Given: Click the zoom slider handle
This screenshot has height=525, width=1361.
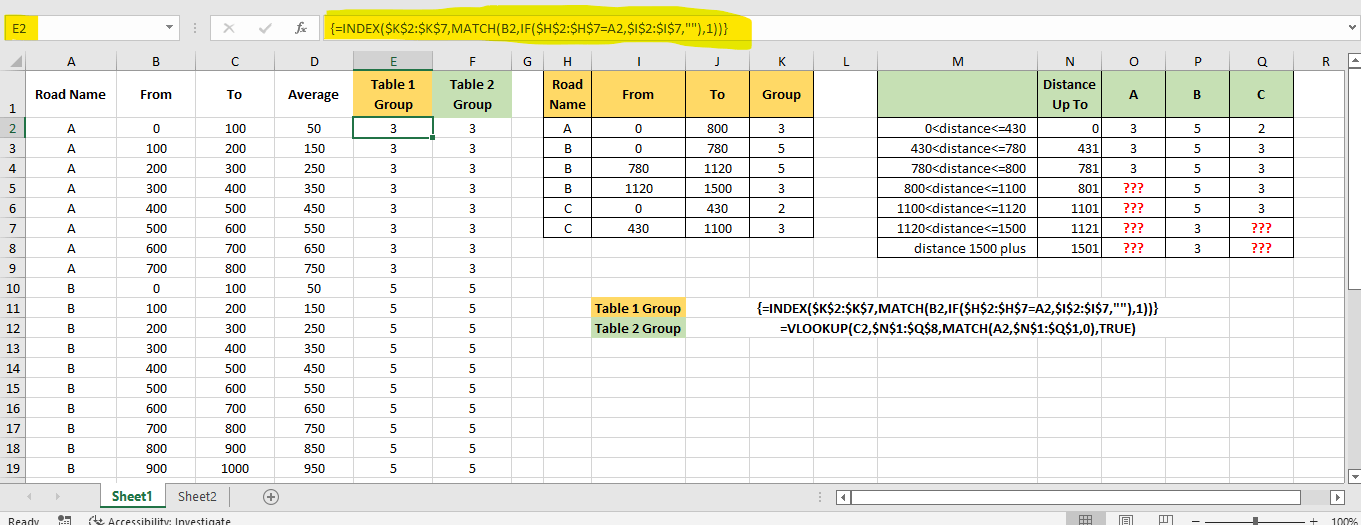Looking at the screenshot, I should 1255,521.
